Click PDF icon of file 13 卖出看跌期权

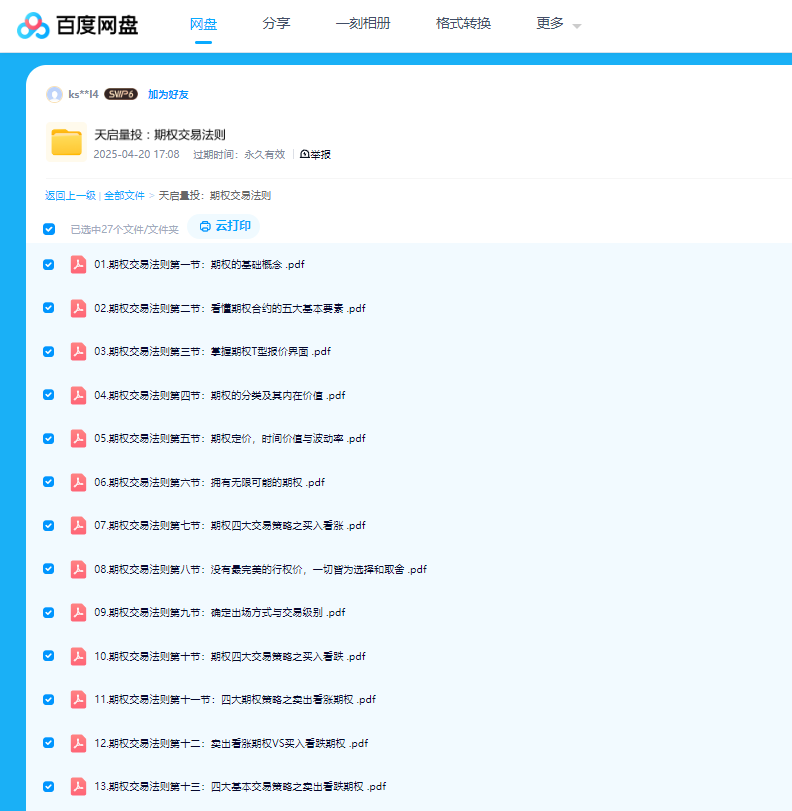tap(79, 786)
